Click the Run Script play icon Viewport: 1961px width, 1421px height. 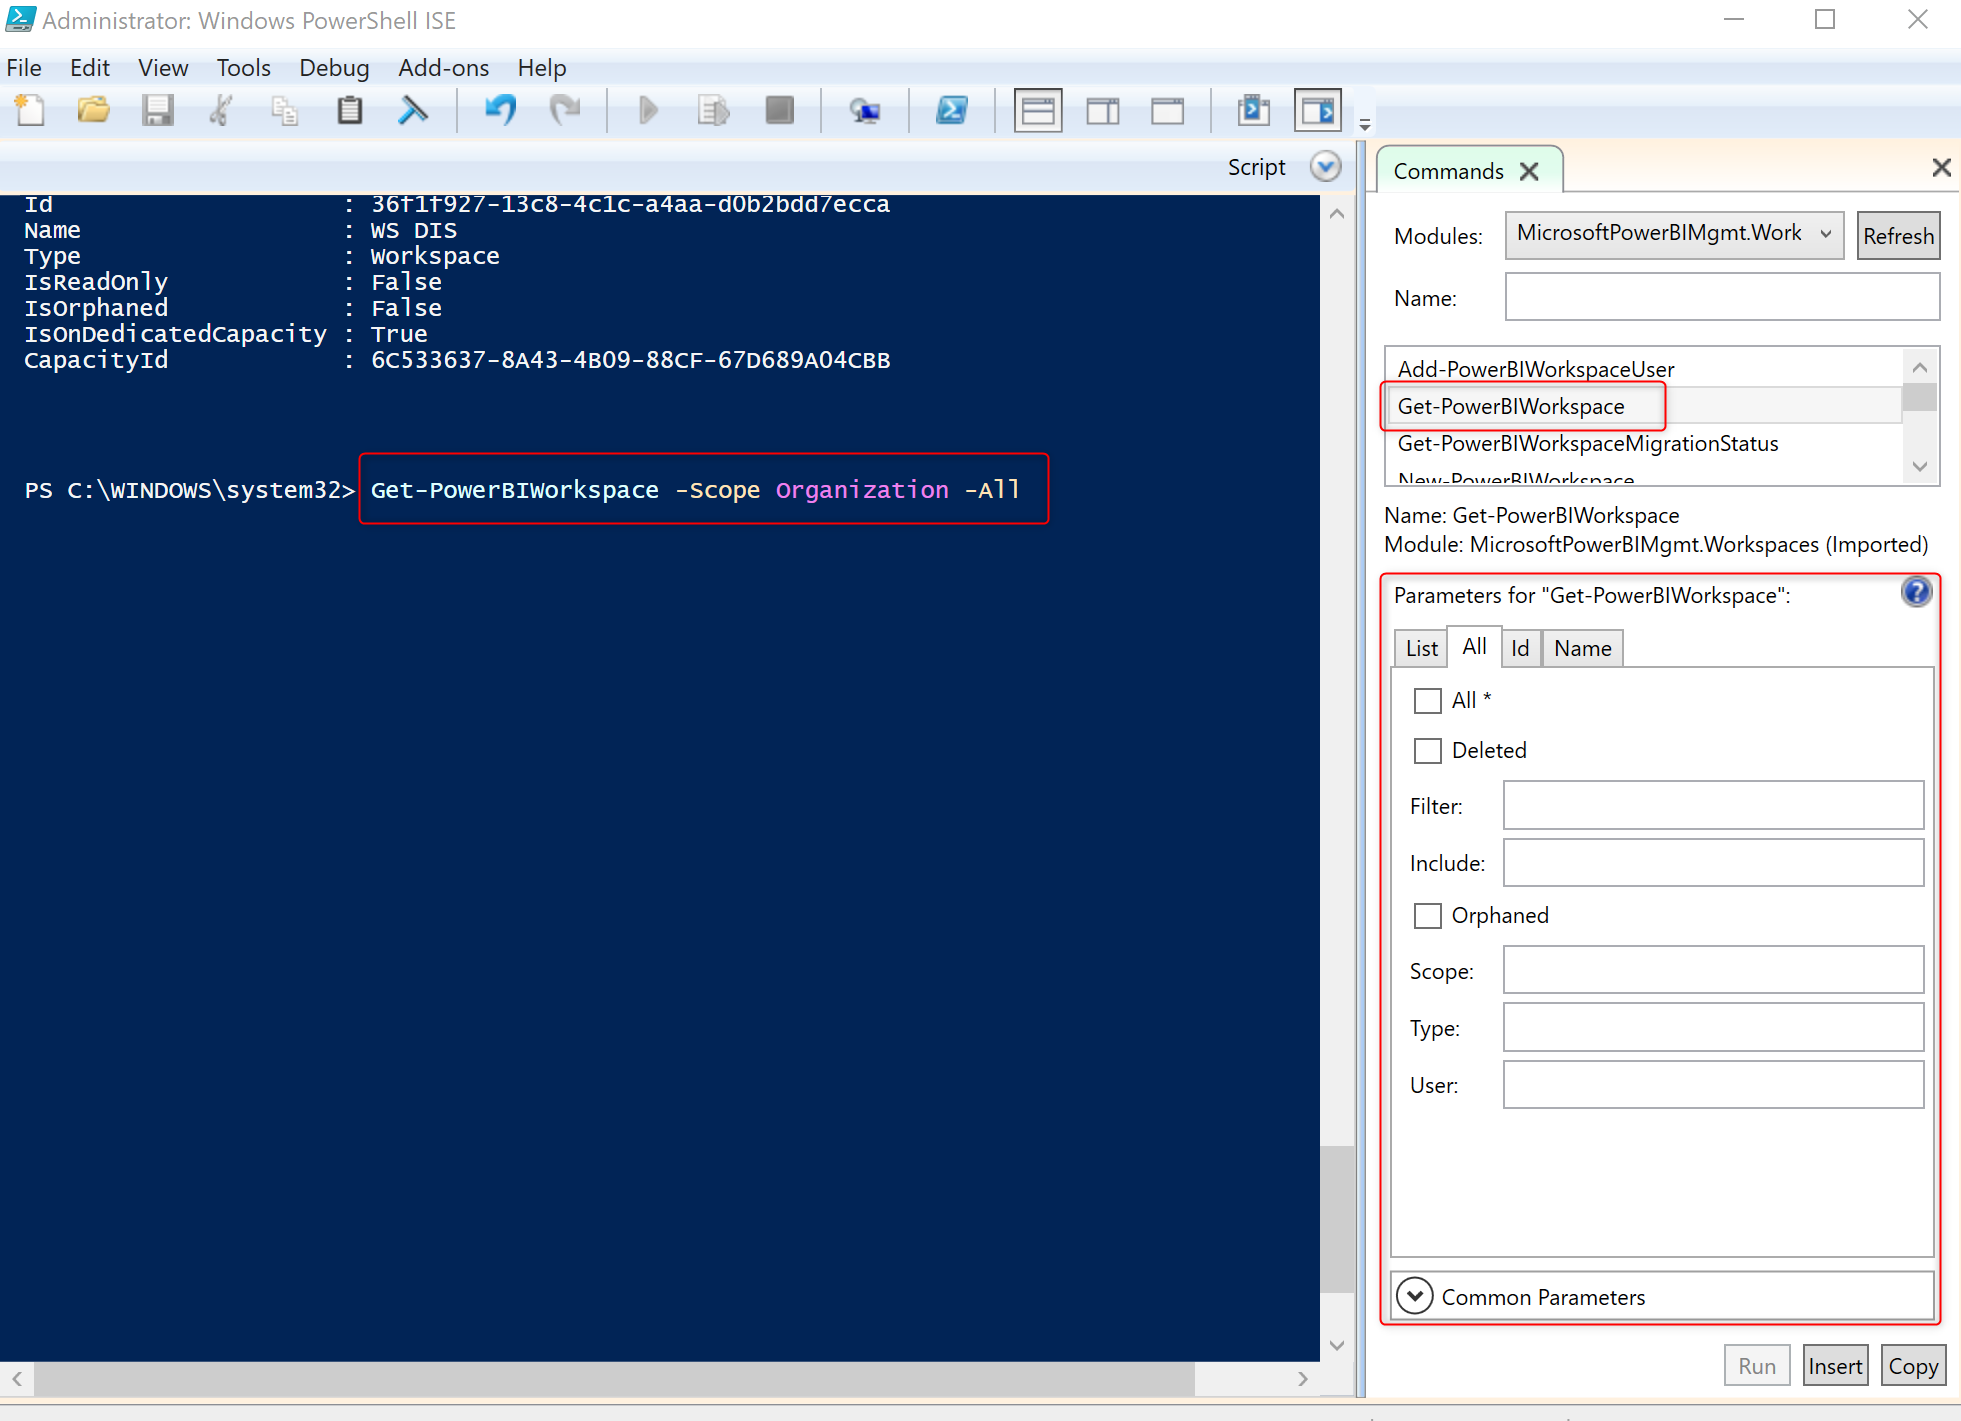coord(647,110)
